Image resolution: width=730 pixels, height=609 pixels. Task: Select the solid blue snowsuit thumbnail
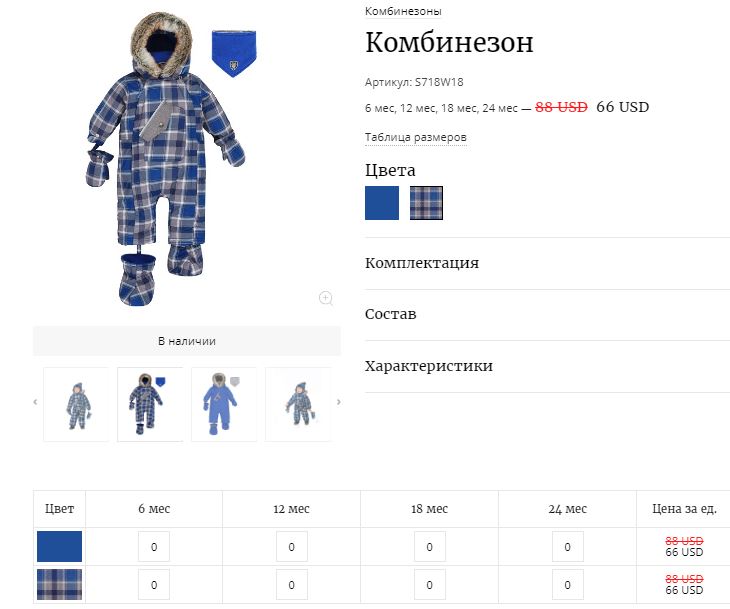(x=224, y=404)
